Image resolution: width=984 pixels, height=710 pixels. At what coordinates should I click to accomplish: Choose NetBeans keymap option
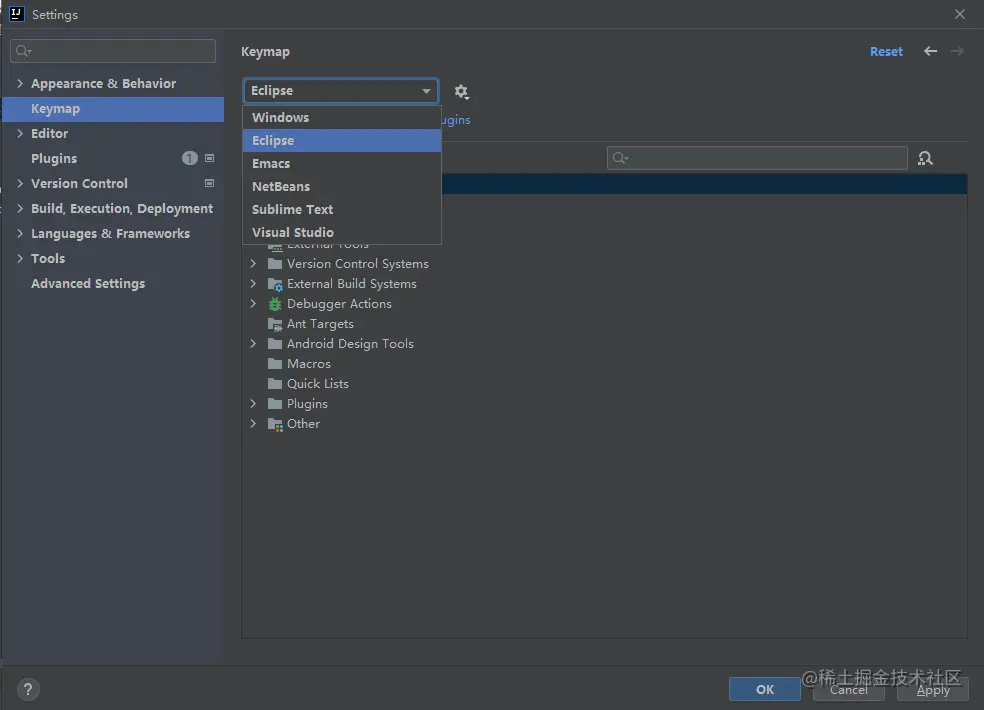coord(342,186)
